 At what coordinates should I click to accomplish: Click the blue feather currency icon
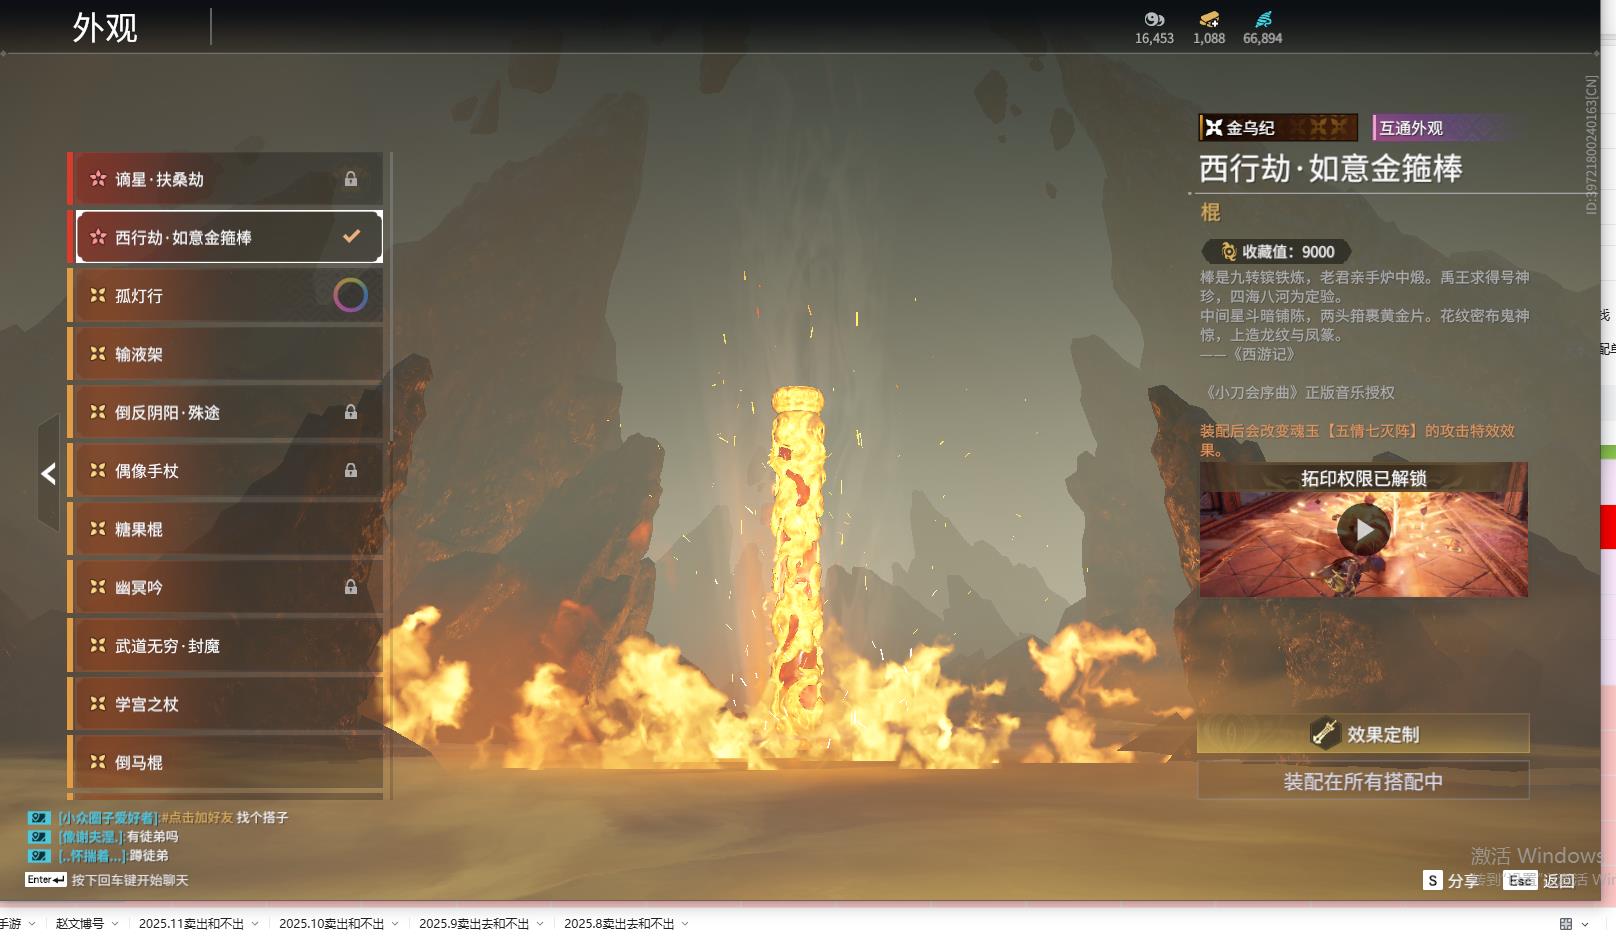point(1263,19)
